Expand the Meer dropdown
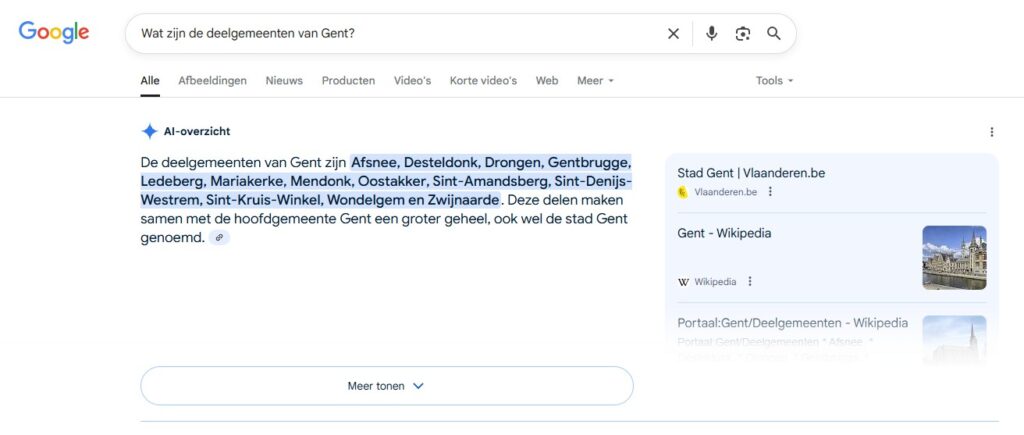 tap(595, 80)
